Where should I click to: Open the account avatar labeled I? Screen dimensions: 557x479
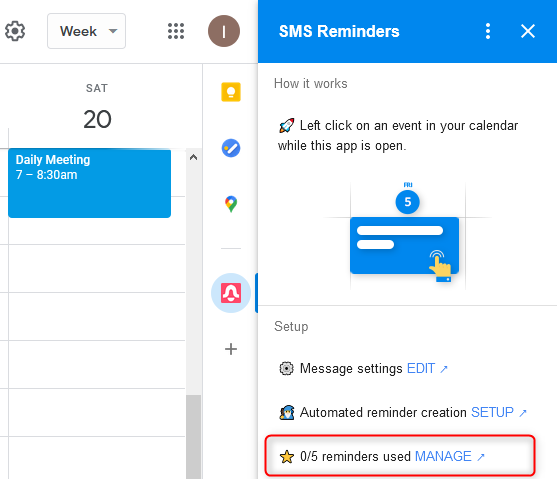[x=224, y=31]
